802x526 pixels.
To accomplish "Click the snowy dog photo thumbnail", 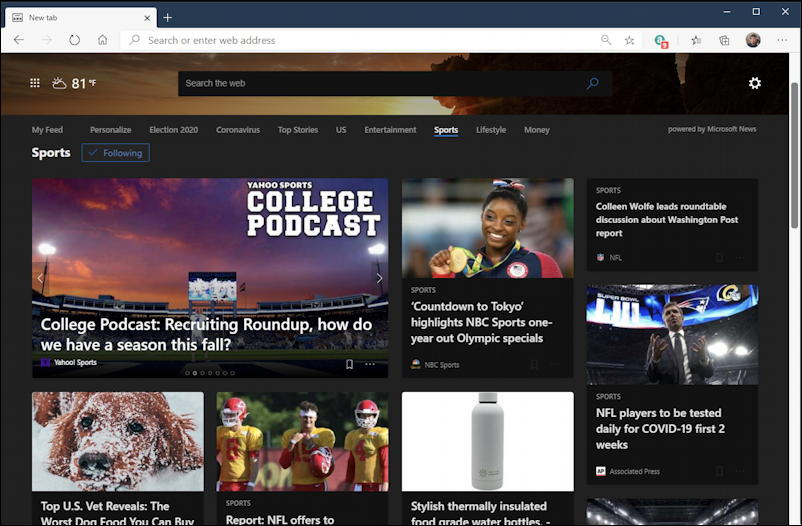I will [x=118, y=442].
